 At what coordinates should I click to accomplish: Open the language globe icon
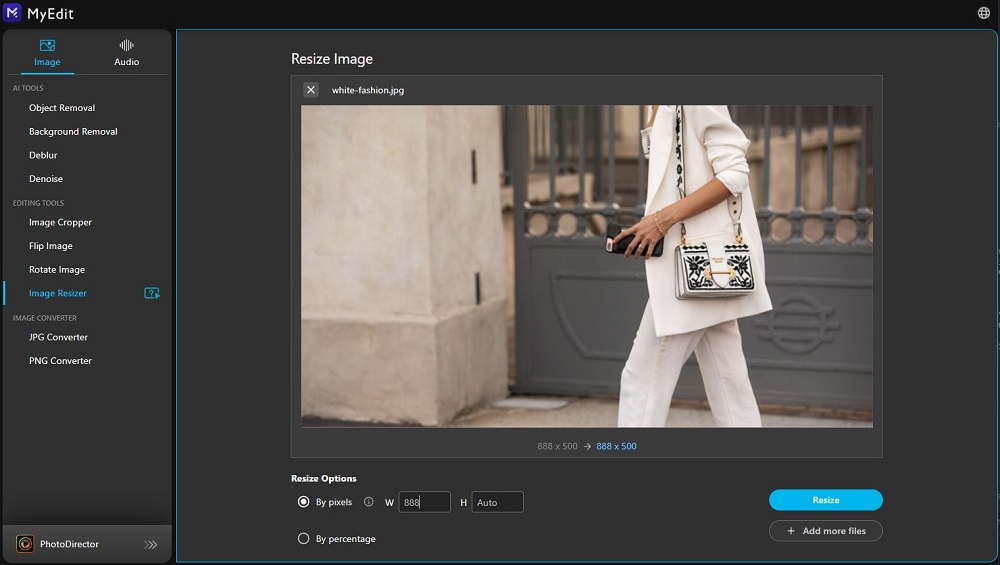pos(983,13)
